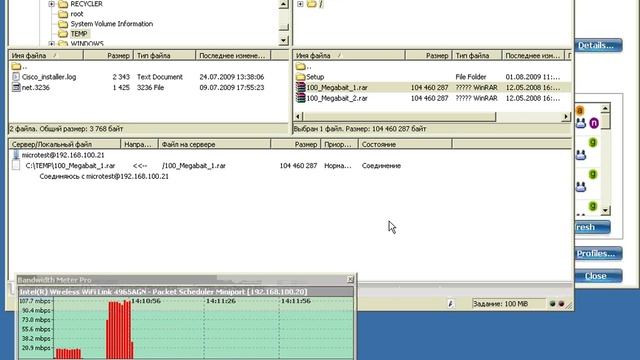Screen dimensions: 640x360
Task: Open the local parent folder ".." icon
Action: (16, 66)
